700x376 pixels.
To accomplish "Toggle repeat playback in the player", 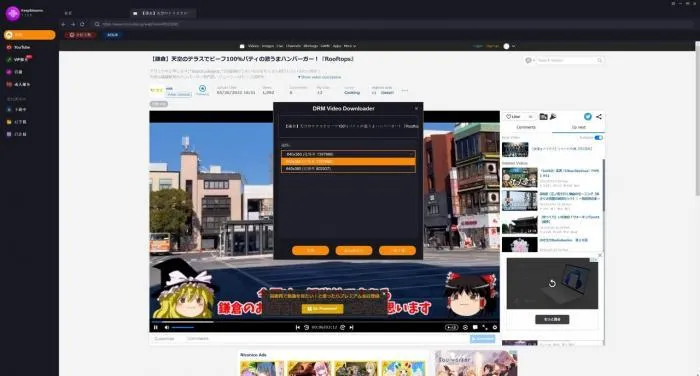I will 465,327.
